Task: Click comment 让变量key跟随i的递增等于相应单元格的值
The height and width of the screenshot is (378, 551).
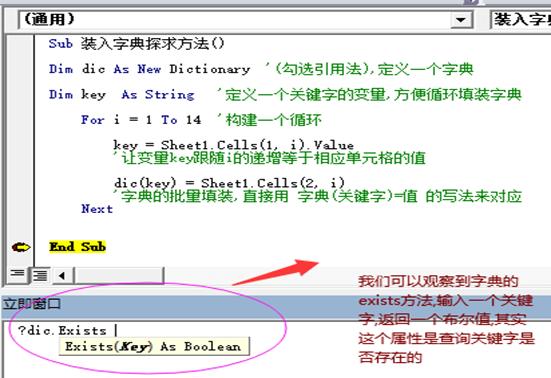Action: click(269, 158)
